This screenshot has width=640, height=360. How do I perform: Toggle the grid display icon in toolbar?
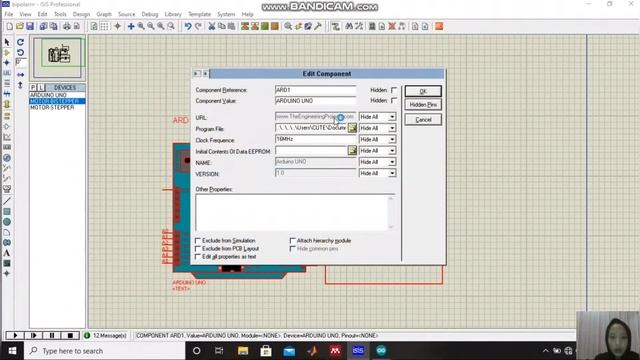point(104,27)
